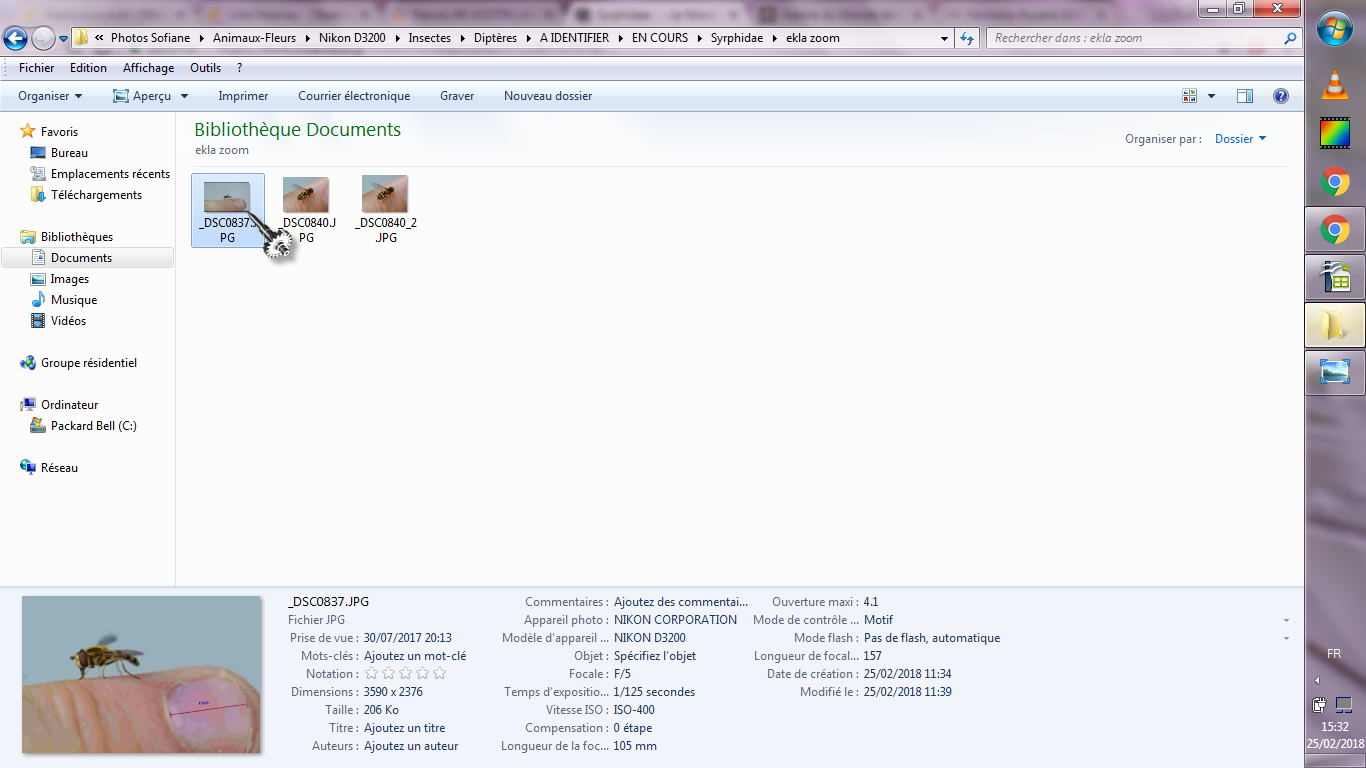This screenshot has height=768, width=1366.
Task: Open the address bar history dropdown
Action: click(945, 38)
